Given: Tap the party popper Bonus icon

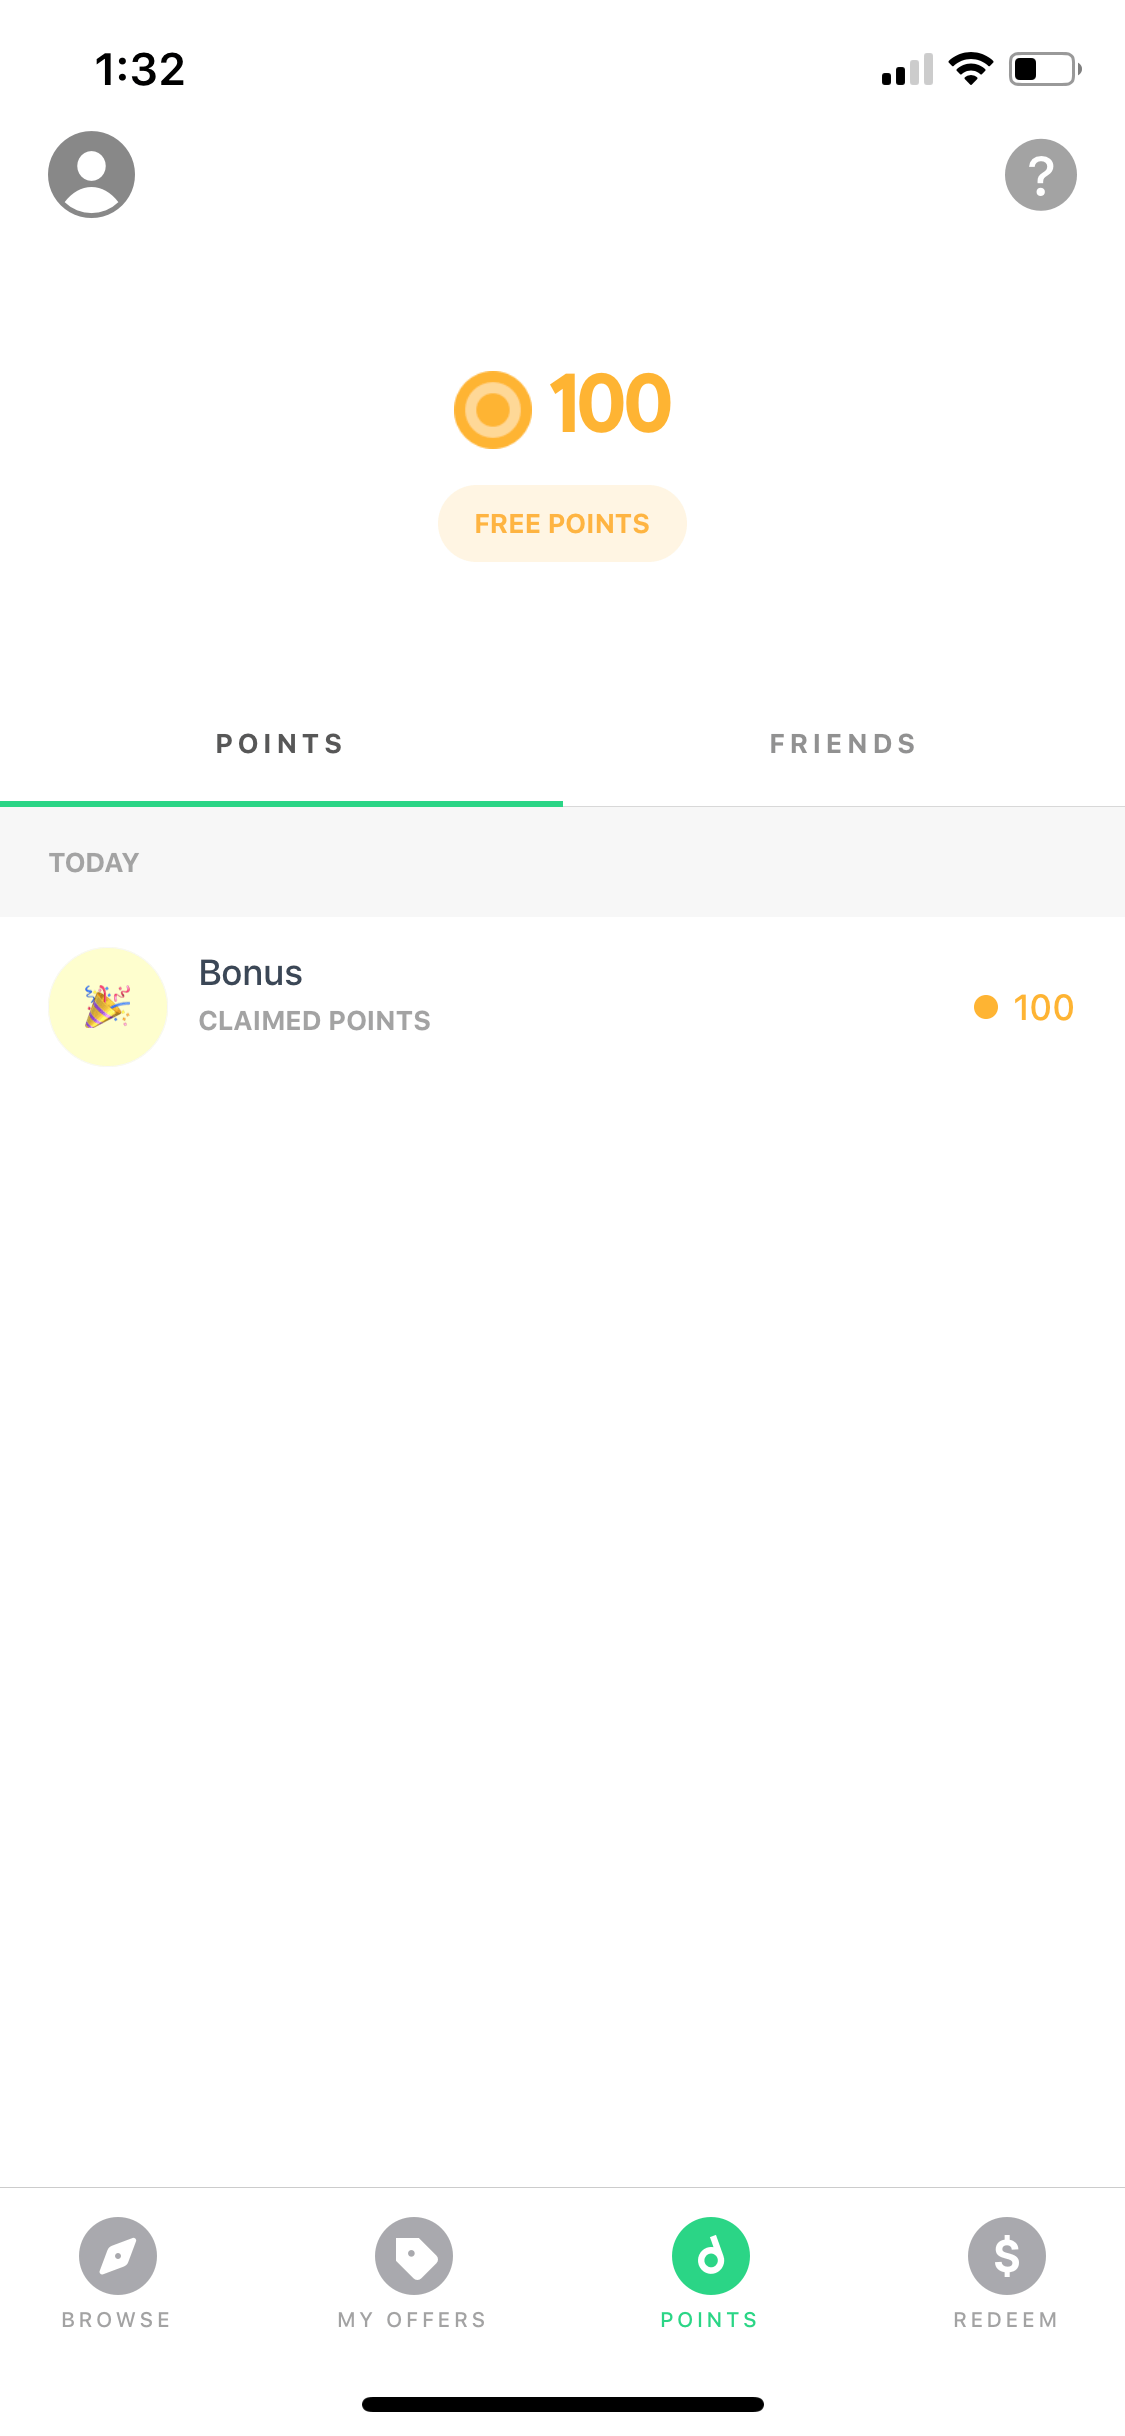Looking at the screenshot, I should coord(108,1006).
